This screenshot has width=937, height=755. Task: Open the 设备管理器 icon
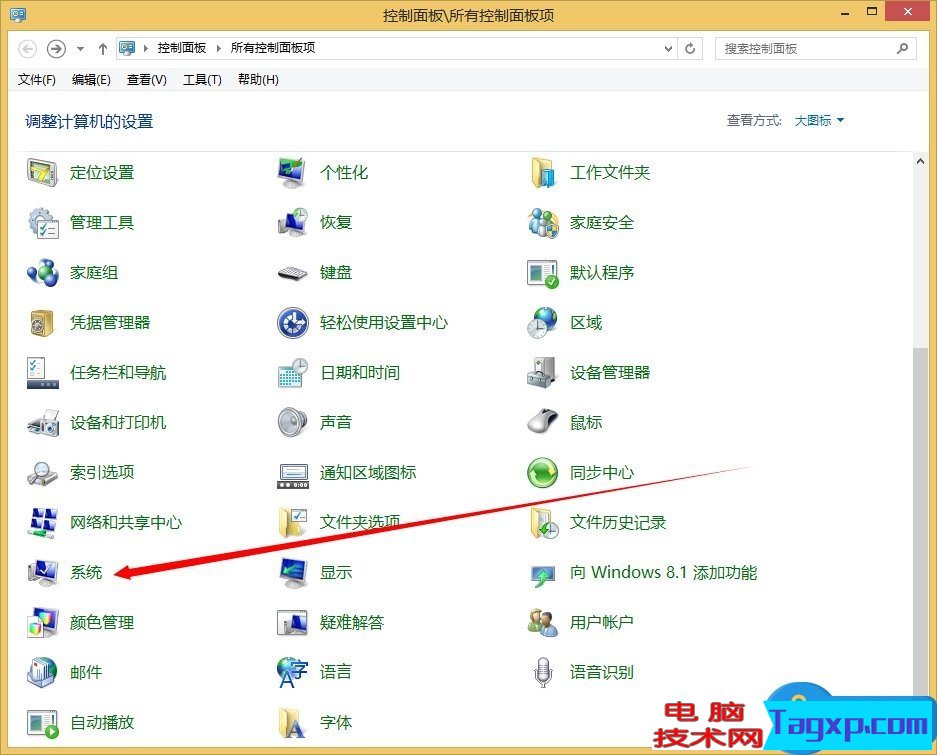543,373
